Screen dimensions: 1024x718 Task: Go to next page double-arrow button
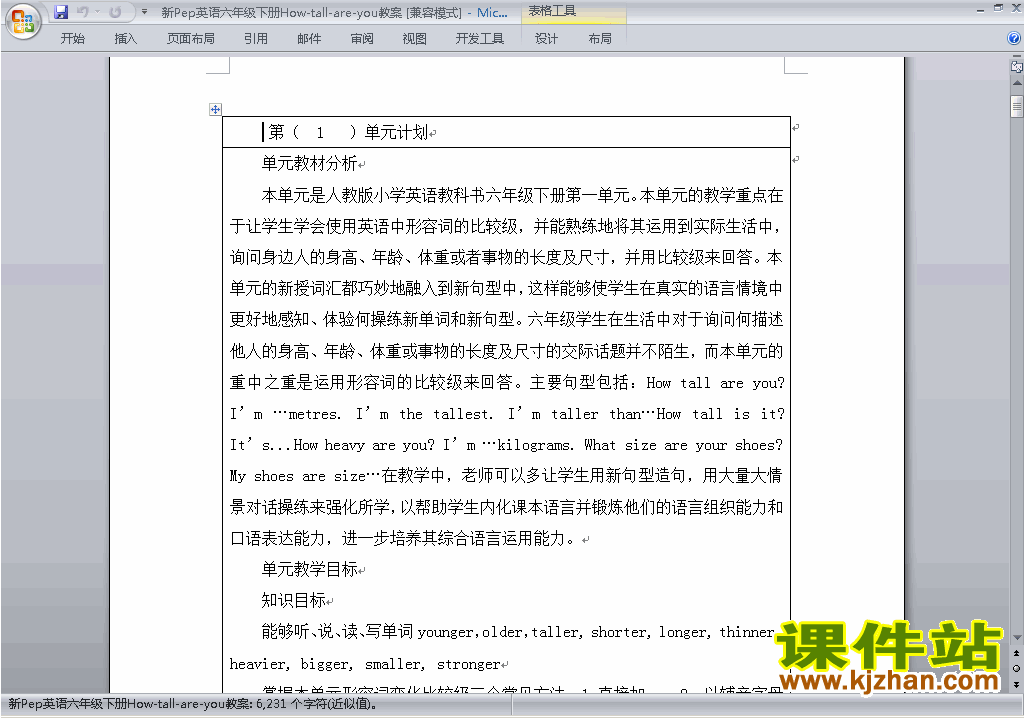1016,684
